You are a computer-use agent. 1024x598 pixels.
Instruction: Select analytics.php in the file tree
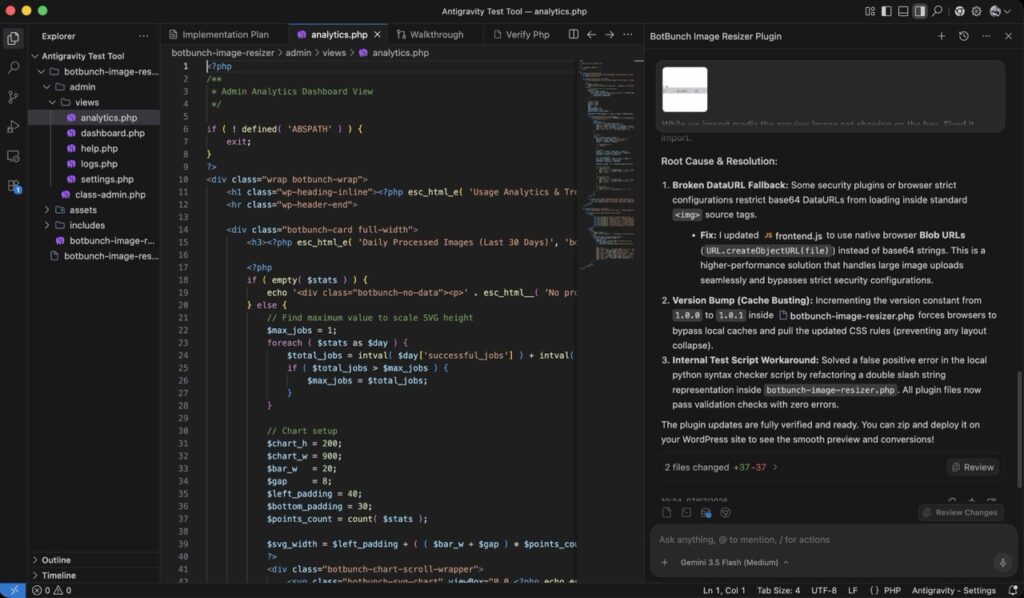tap(94, 118)
